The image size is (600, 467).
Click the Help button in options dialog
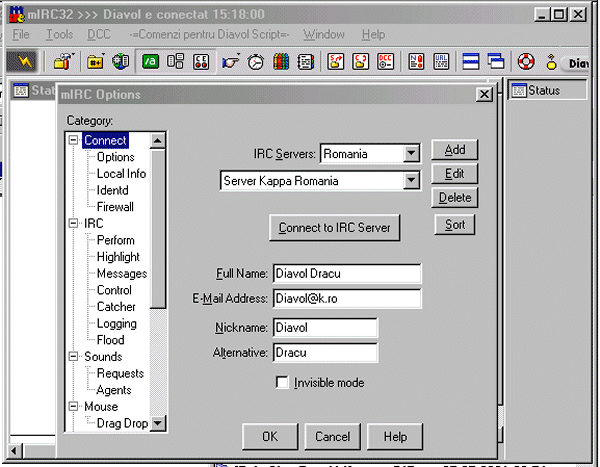click(395, 436)
